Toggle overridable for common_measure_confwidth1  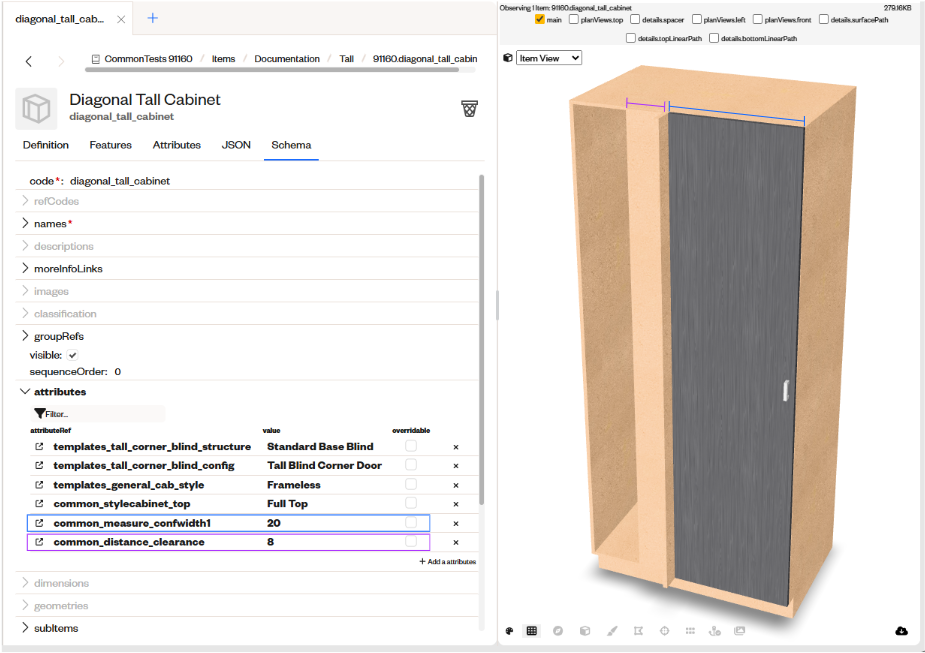(x=411, y=523)
